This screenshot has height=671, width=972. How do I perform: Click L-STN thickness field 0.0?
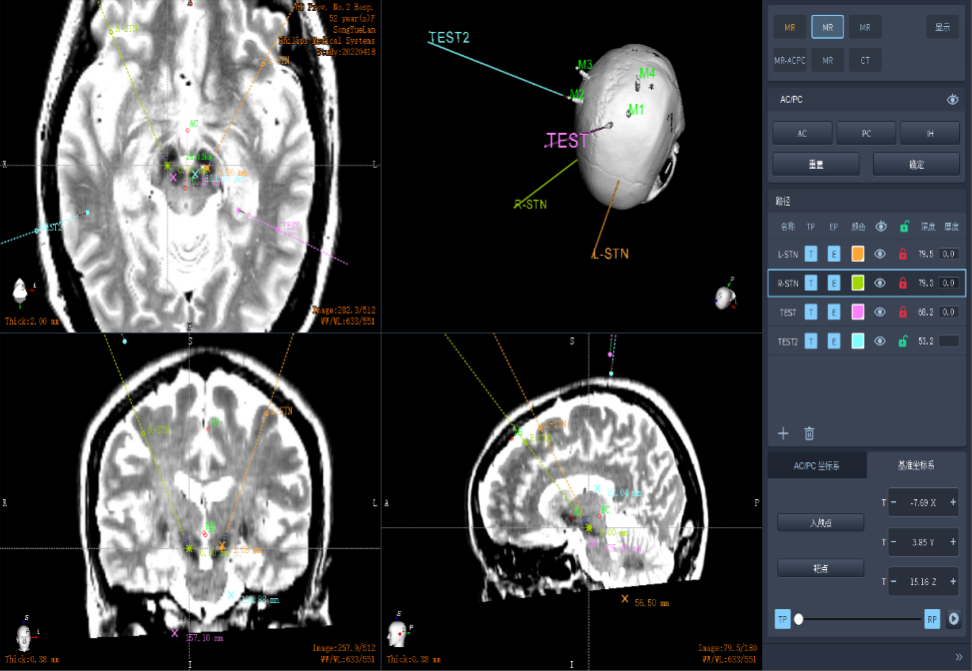948,254
